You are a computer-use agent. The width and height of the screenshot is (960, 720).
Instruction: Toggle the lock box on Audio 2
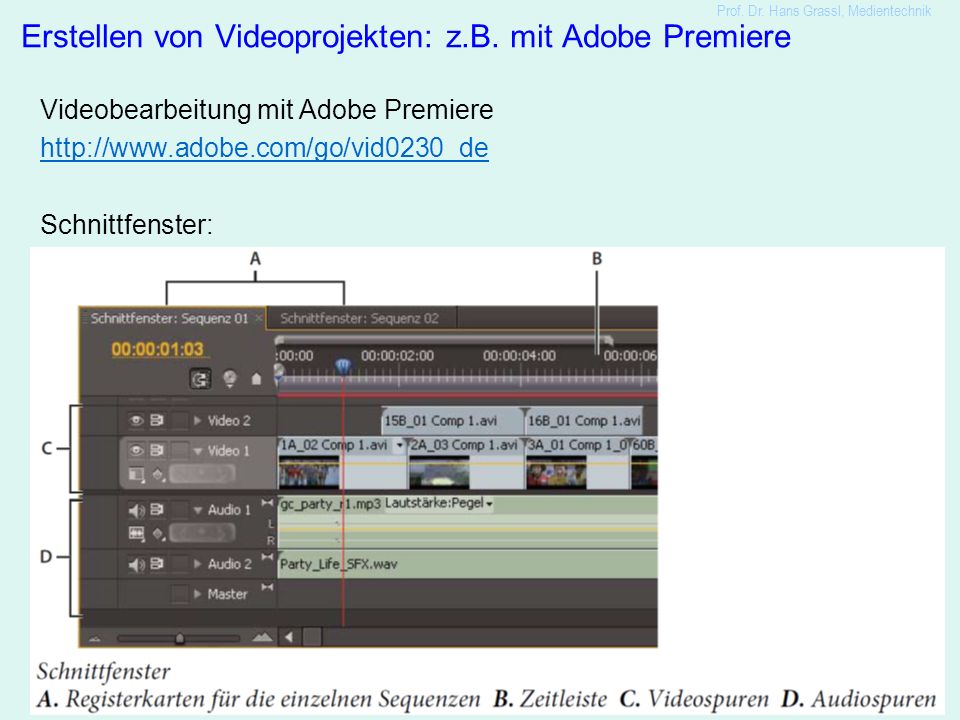179,563
